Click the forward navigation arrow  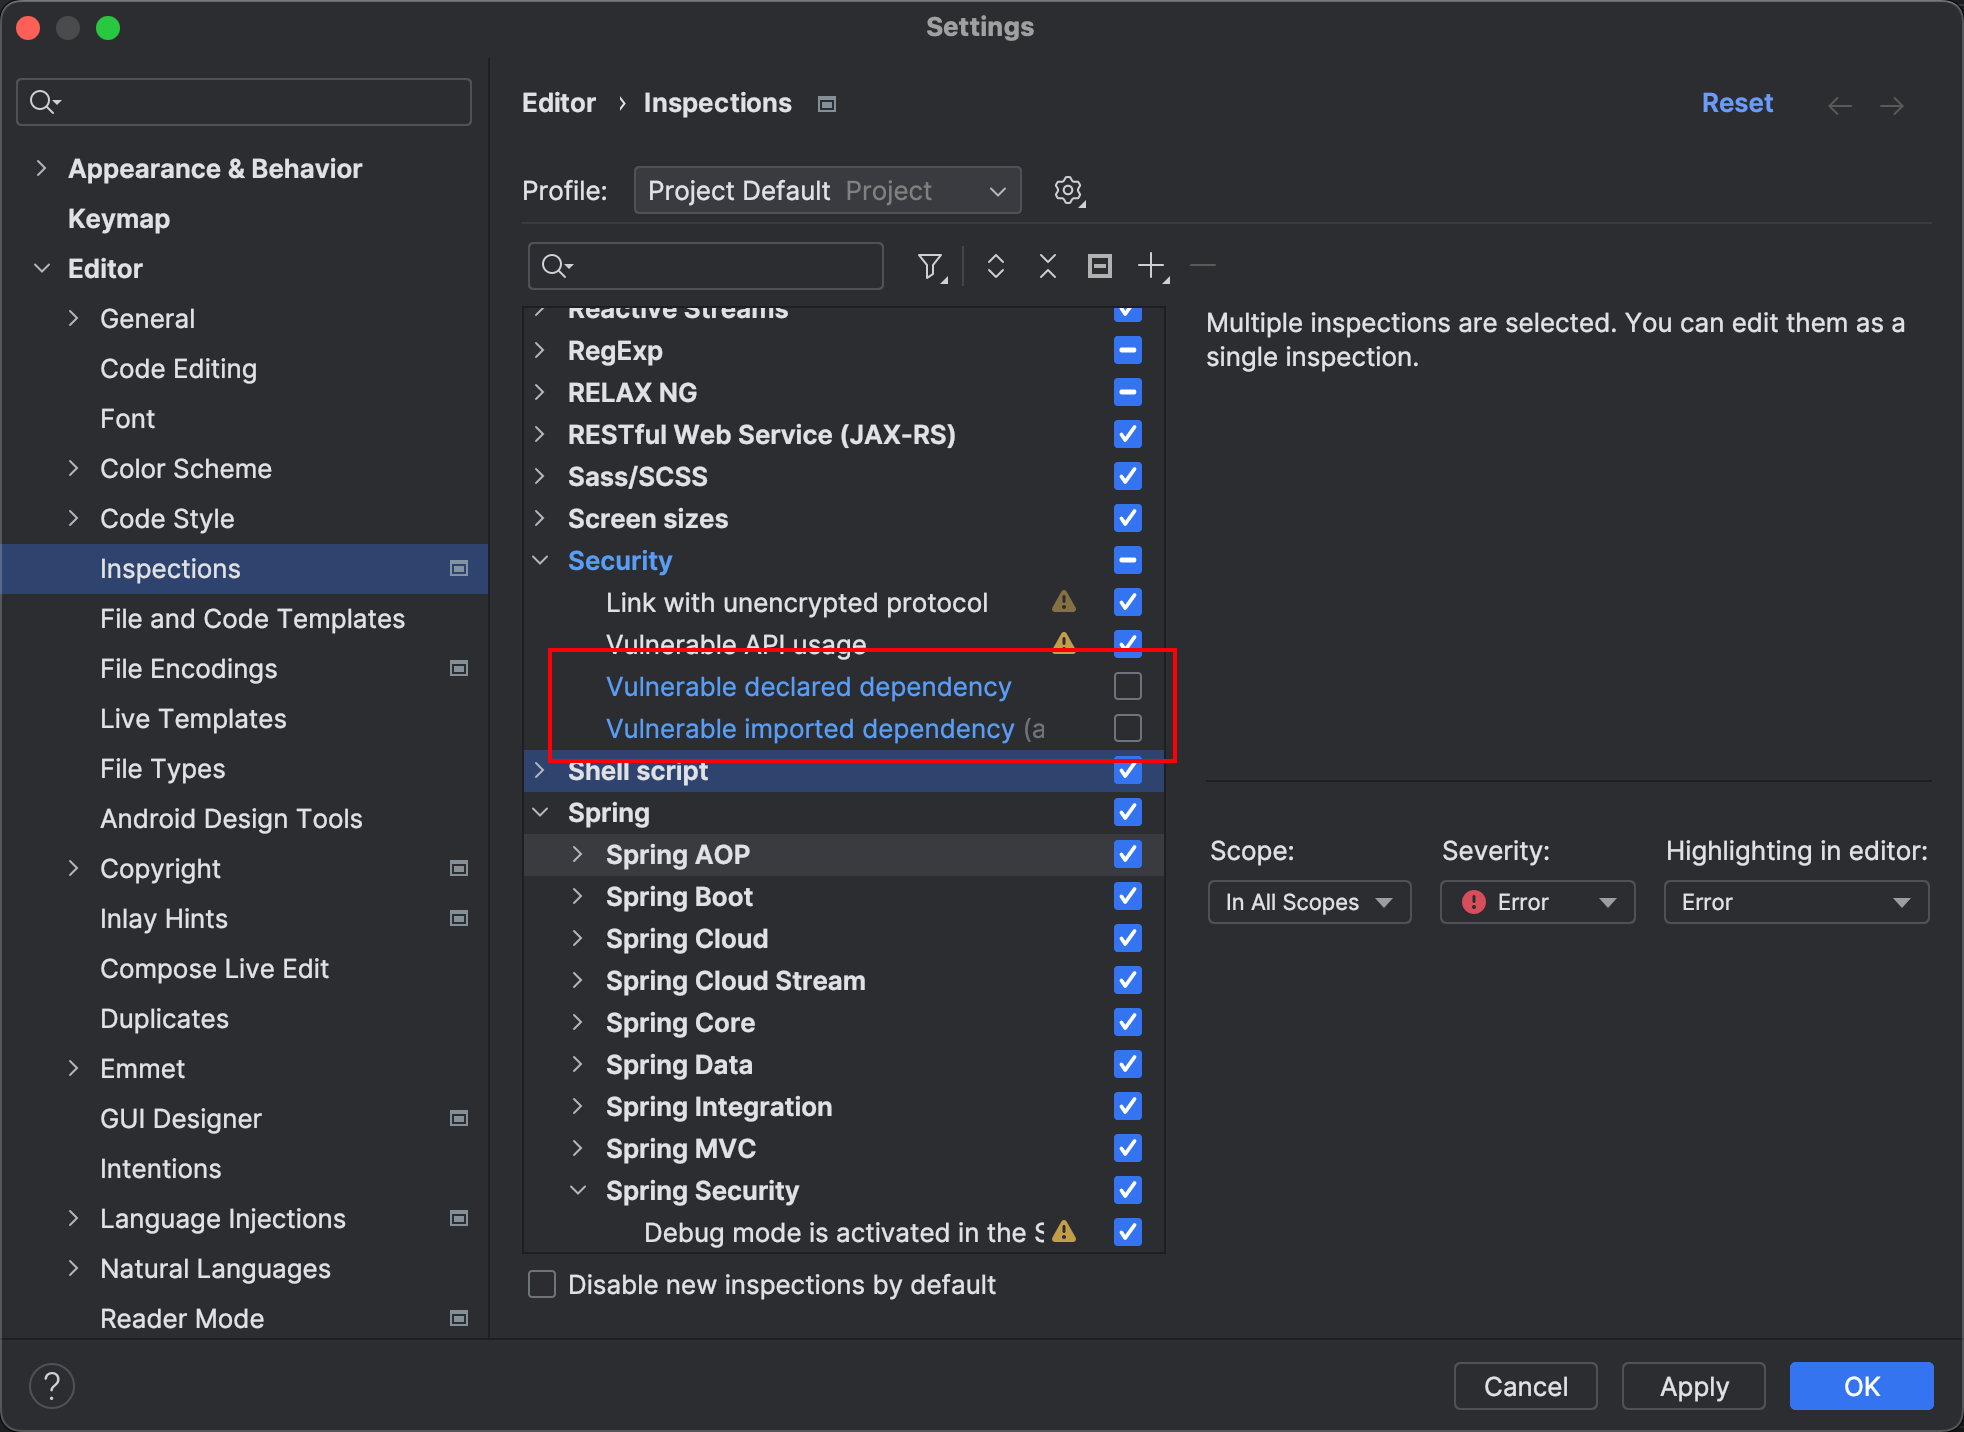pos(1892,105)
